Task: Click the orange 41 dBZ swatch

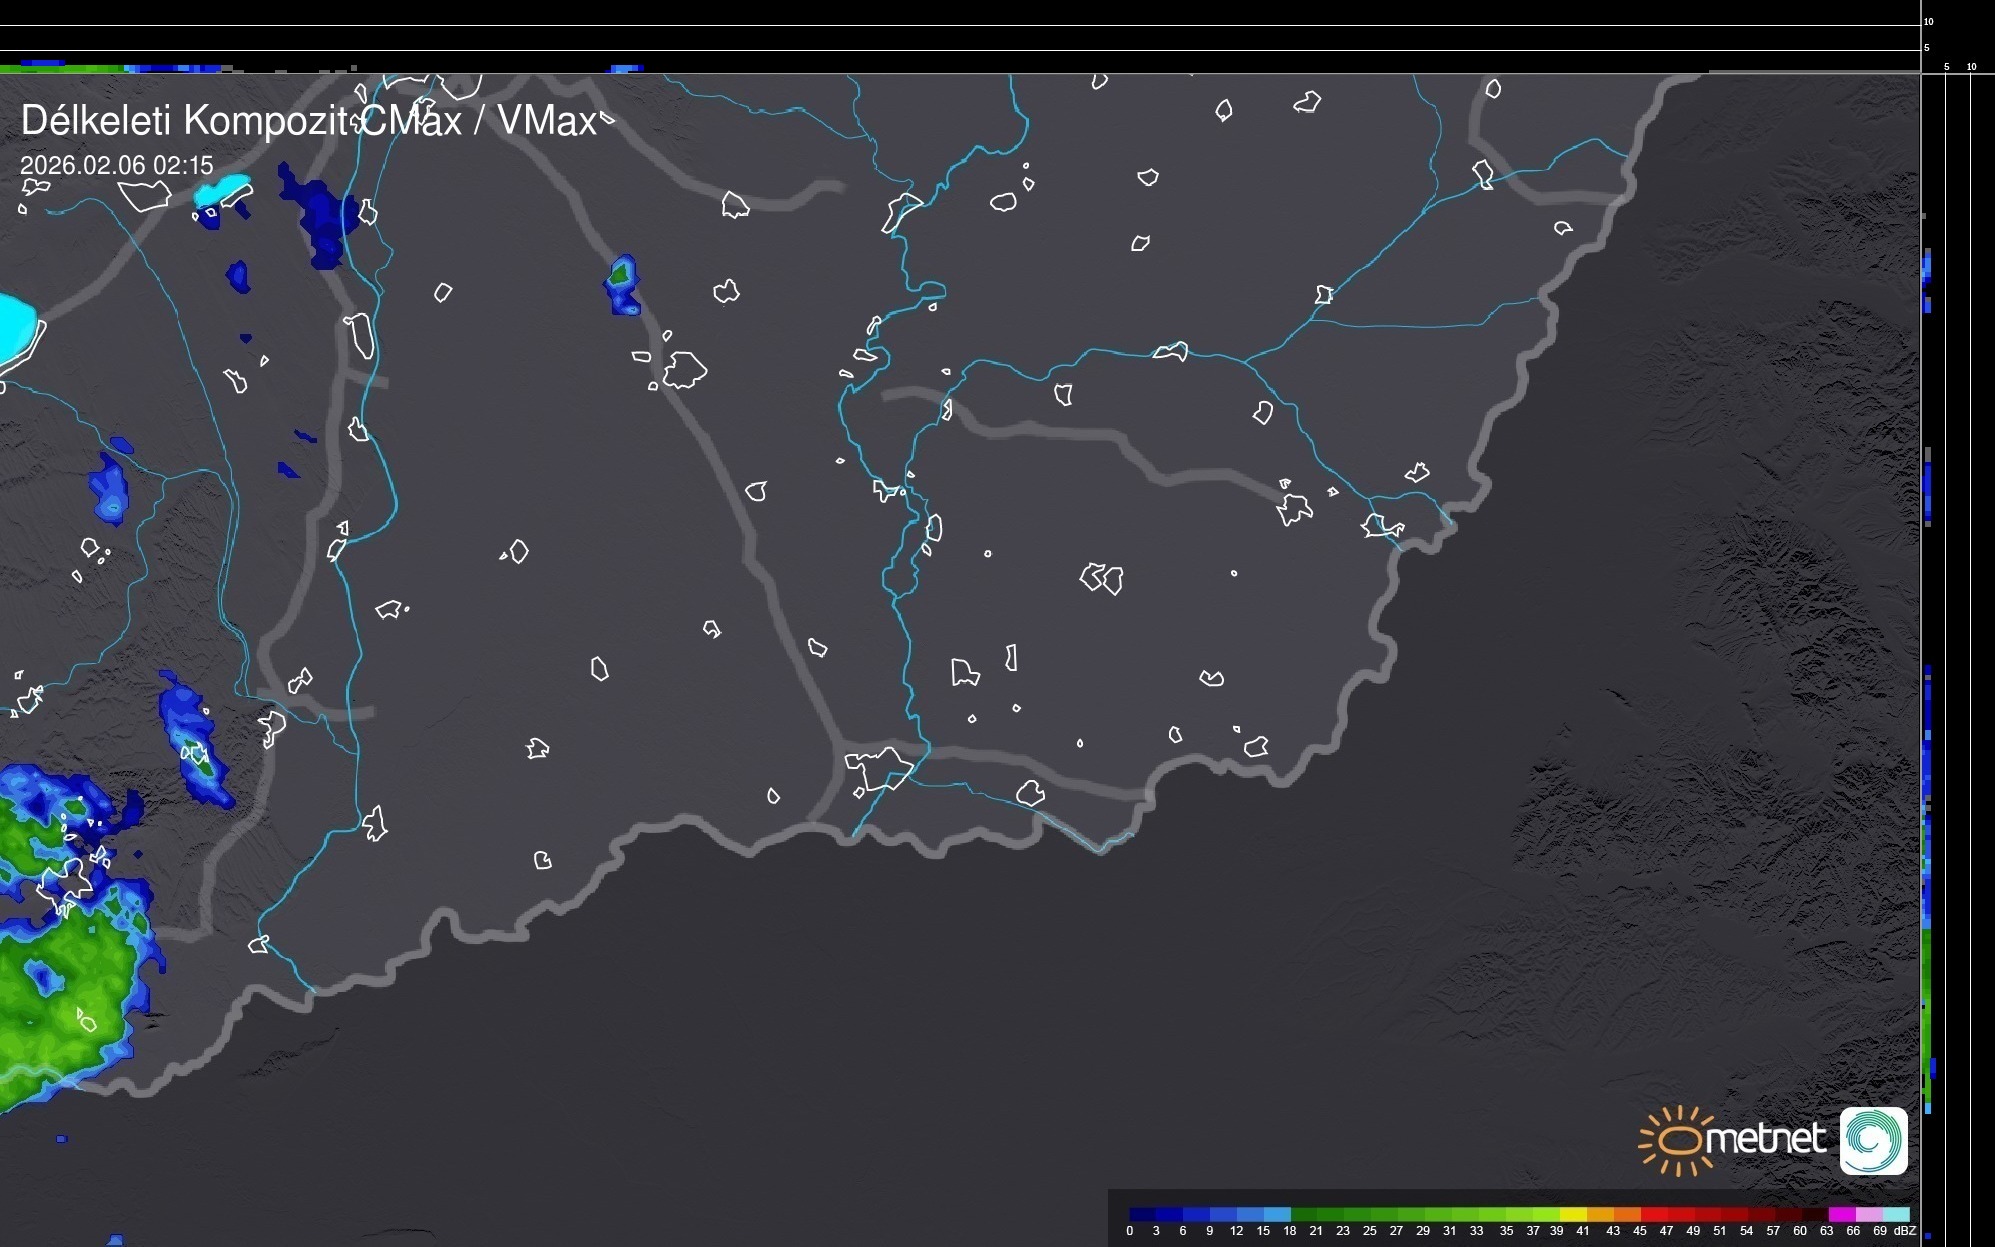Action: (1600, 1214)
